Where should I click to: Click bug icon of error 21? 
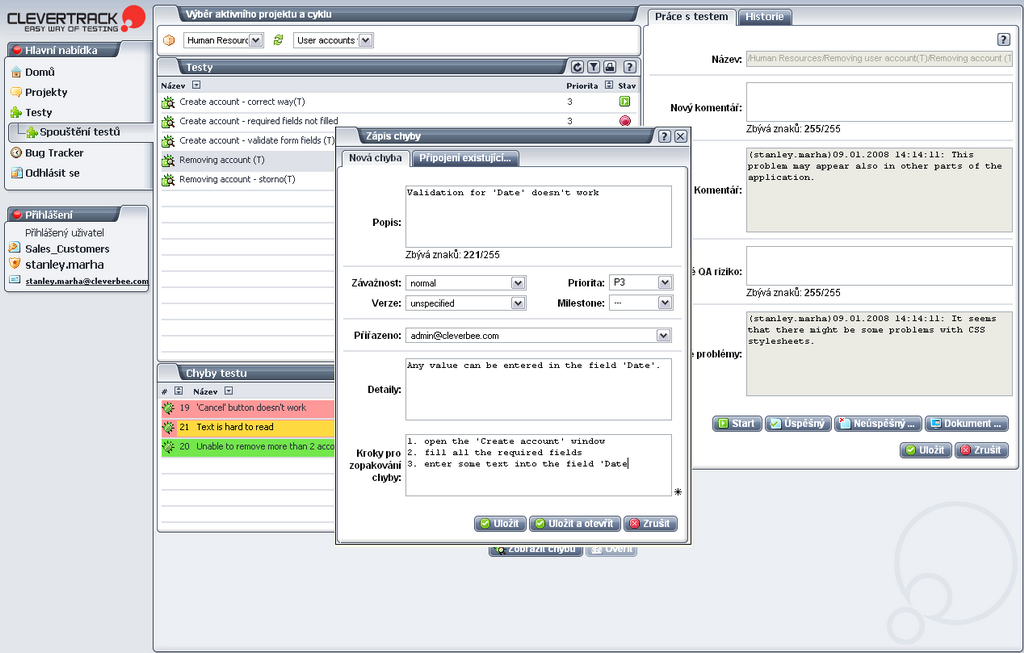point(168,427)
